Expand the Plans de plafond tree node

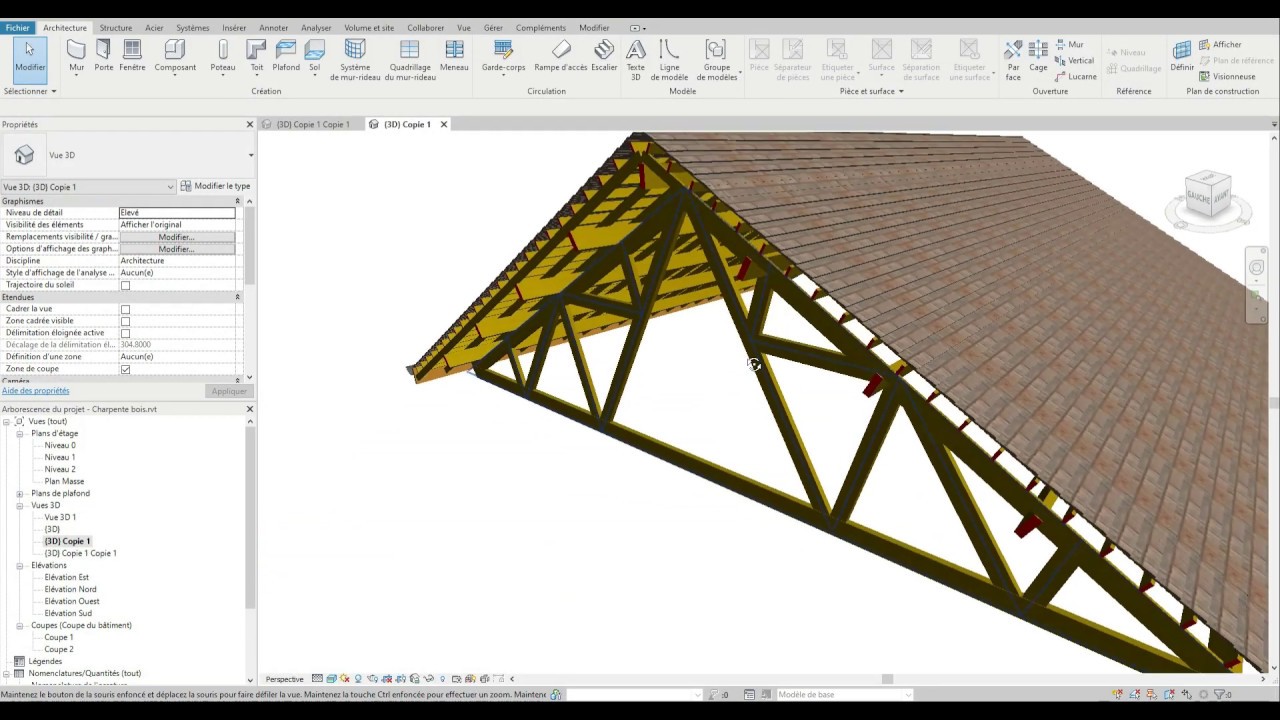tap(20, 493)
